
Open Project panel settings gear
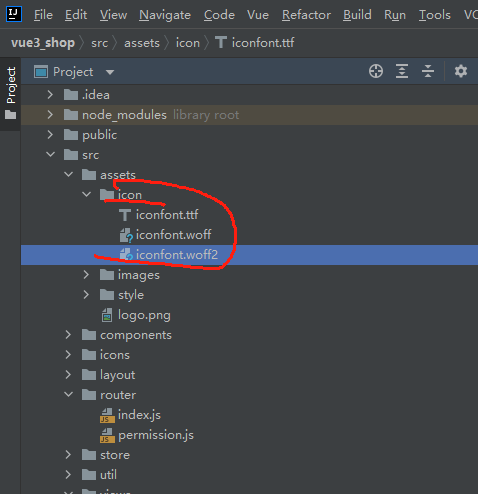coord(461,71)
